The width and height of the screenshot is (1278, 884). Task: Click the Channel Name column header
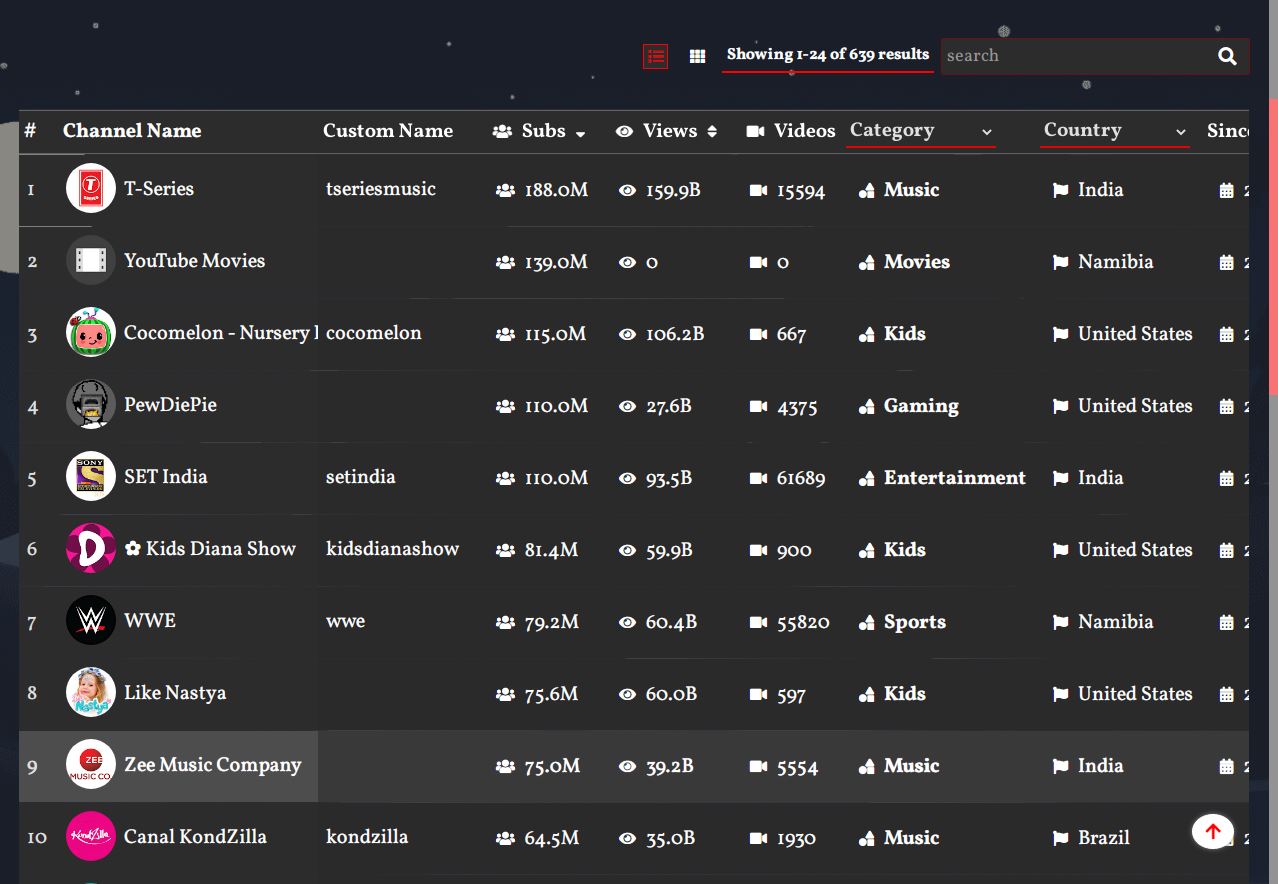[x=132, y=131]
